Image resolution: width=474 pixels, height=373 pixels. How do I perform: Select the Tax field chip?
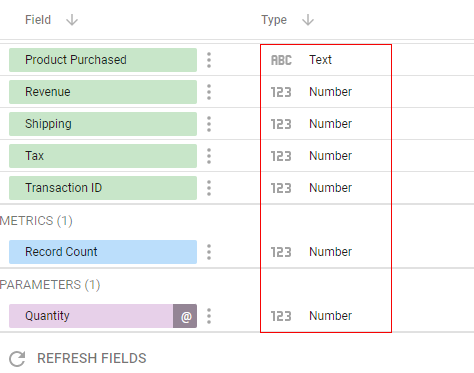(103, 156)
